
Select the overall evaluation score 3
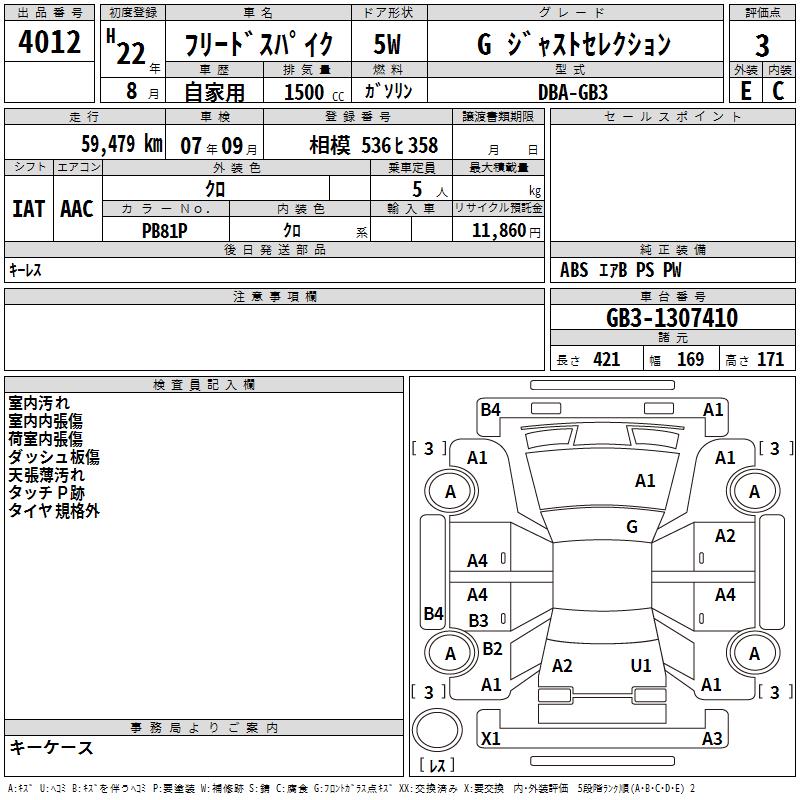pyautogui.click(x=762, y=45)
